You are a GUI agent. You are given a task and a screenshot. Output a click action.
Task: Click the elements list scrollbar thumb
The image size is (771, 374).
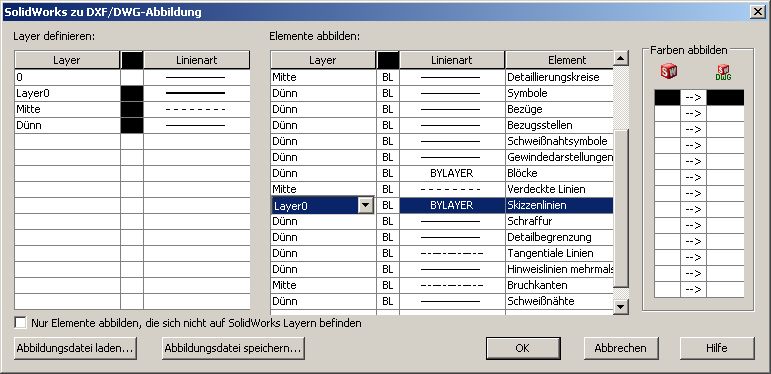pos(622,208)
